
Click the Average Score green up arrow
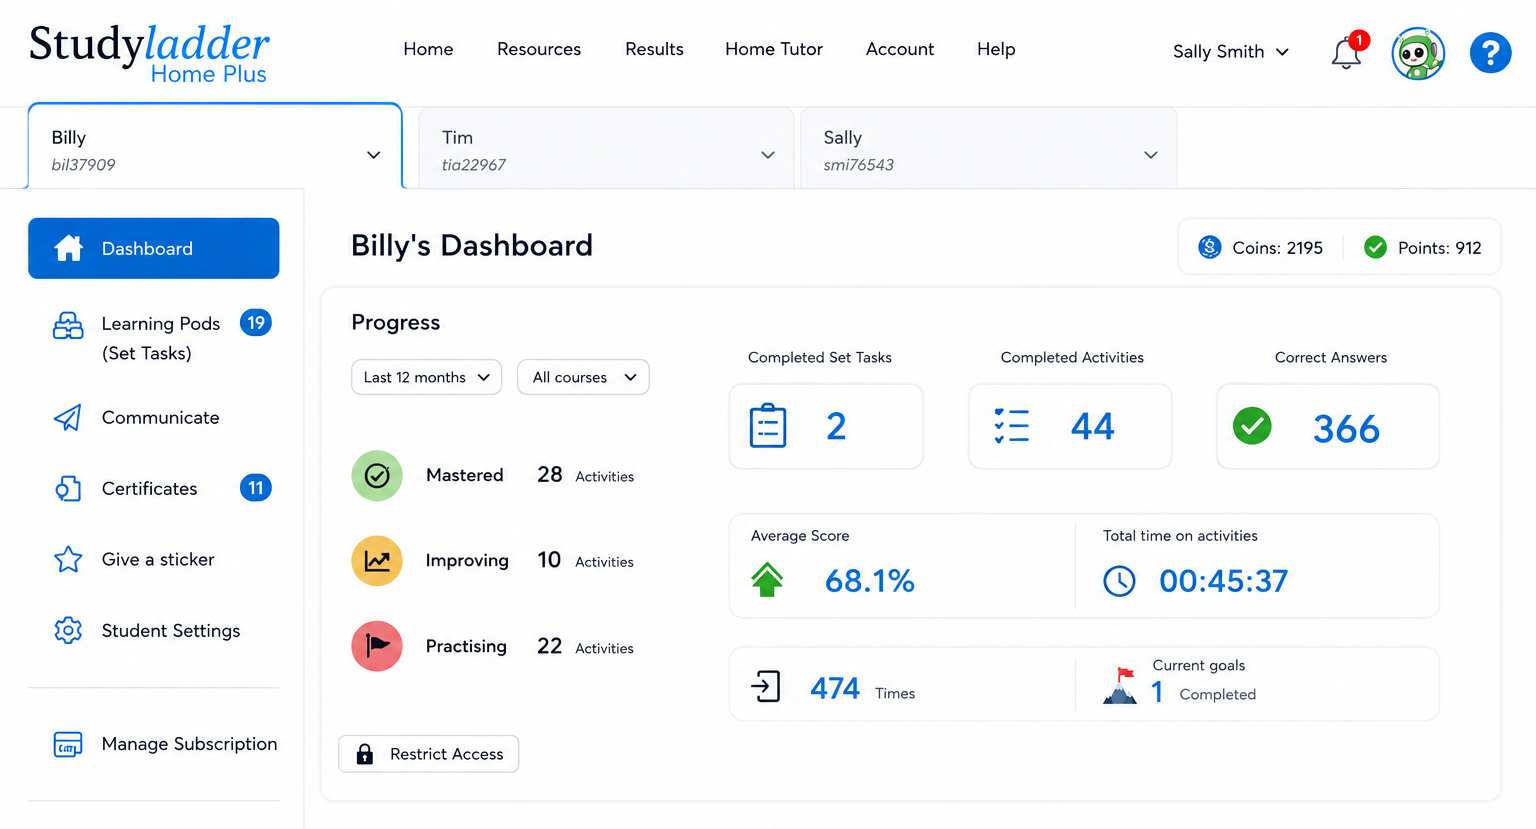pos(767,580)
